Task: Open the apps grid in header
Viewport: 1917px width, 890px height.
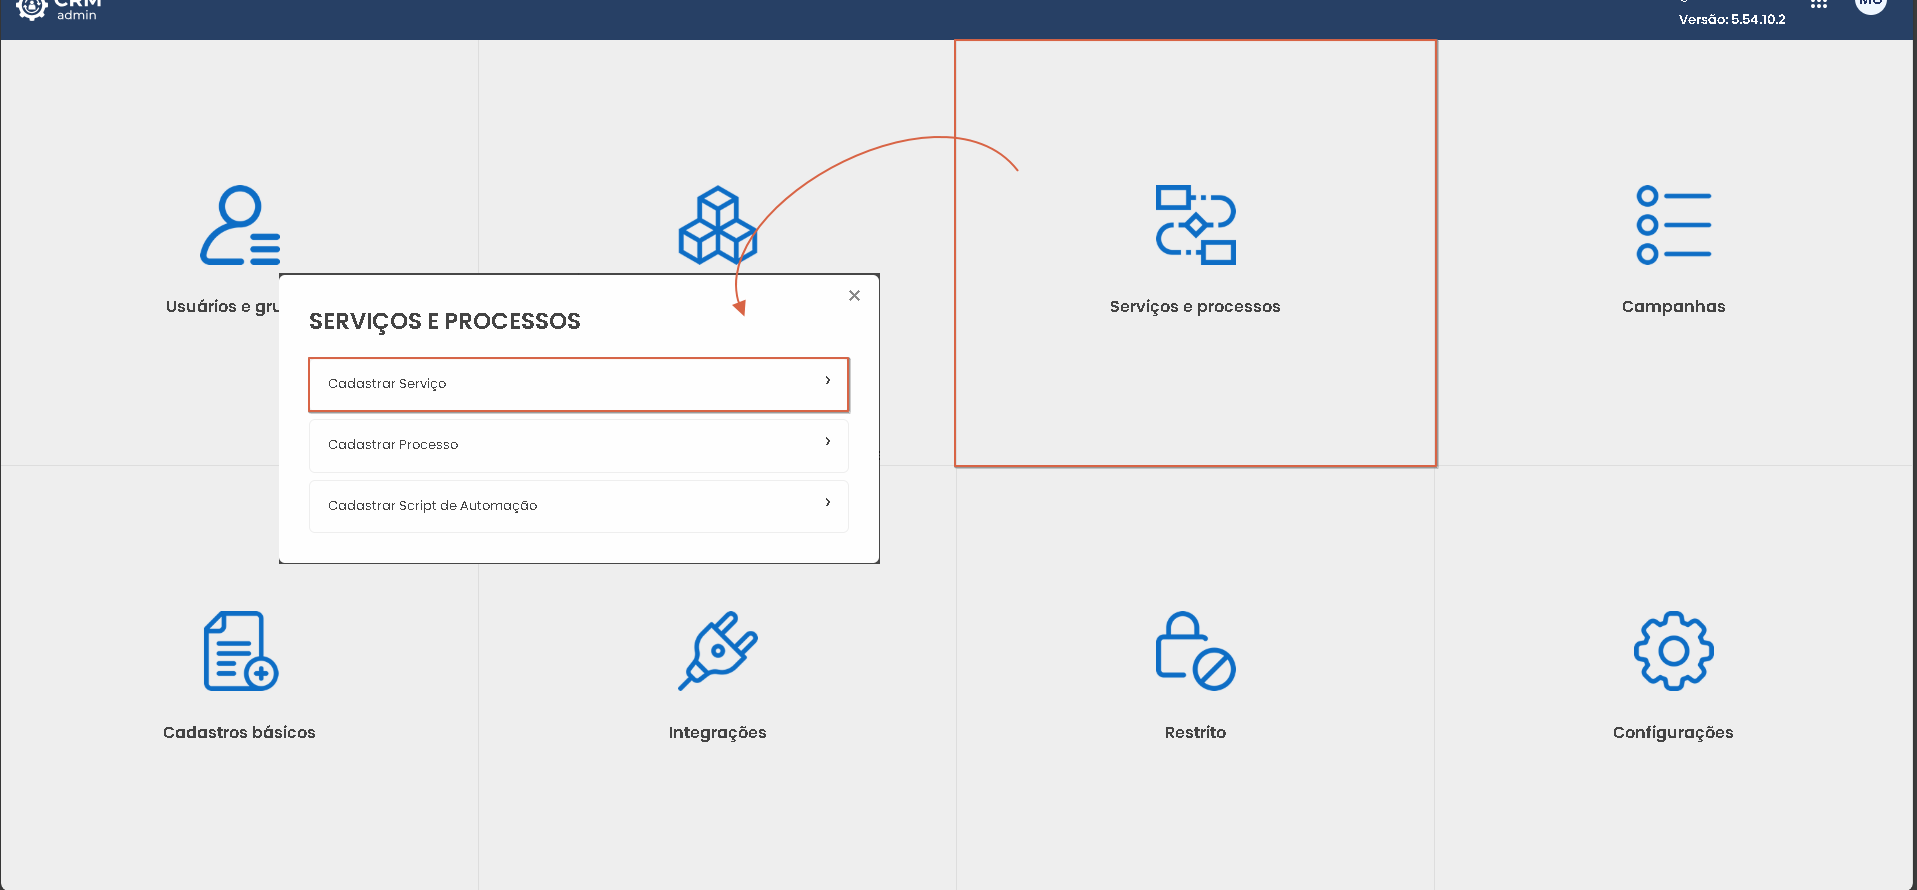Action: tap(1819, 5)
